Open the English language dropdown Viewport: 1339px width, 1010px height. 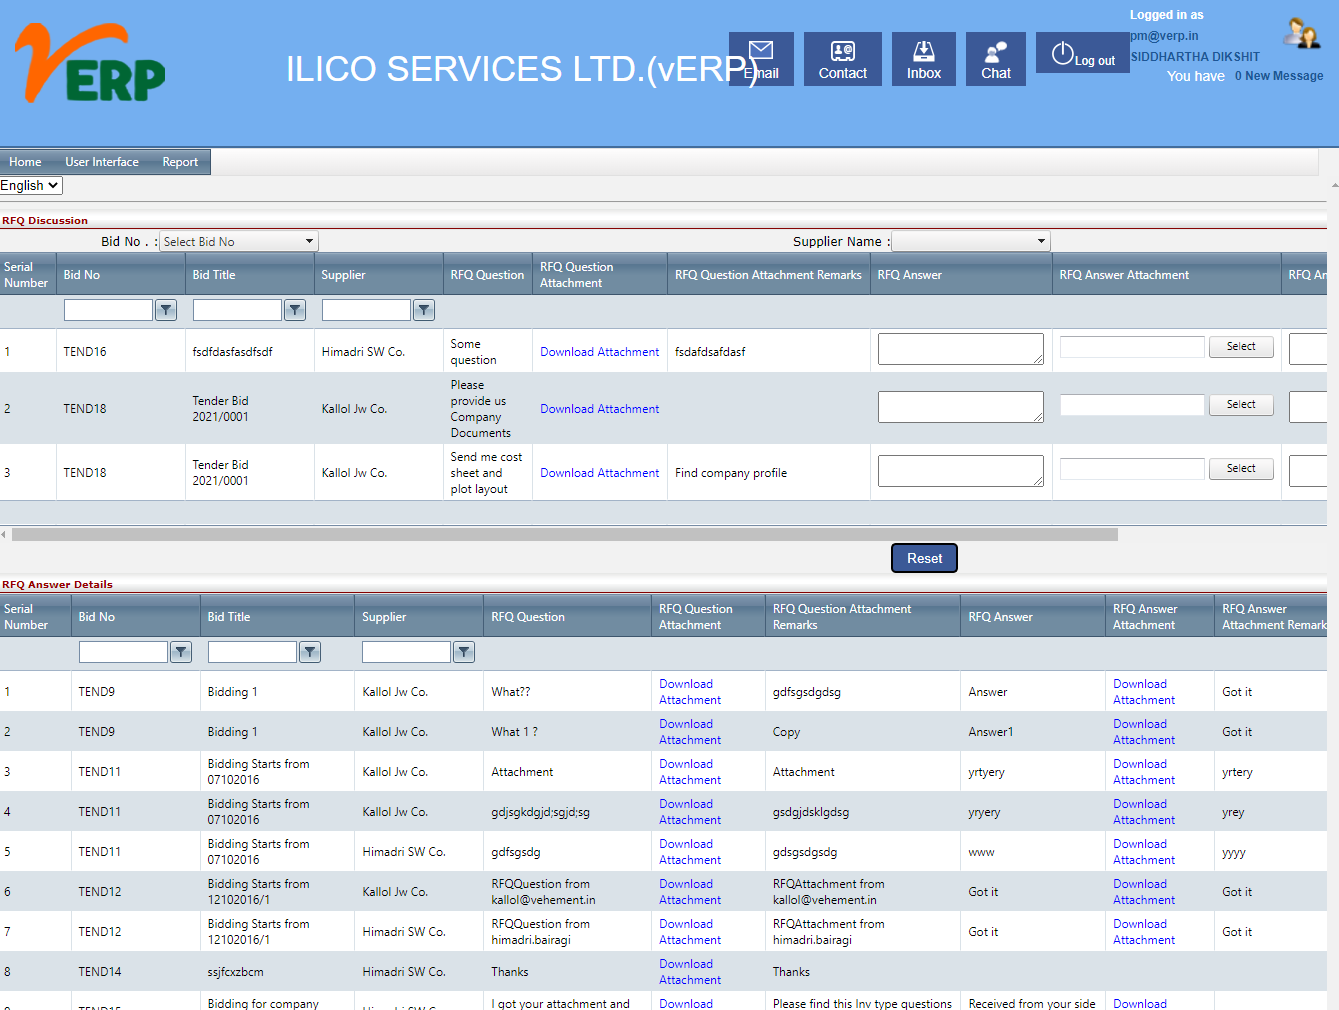point(31,185)
